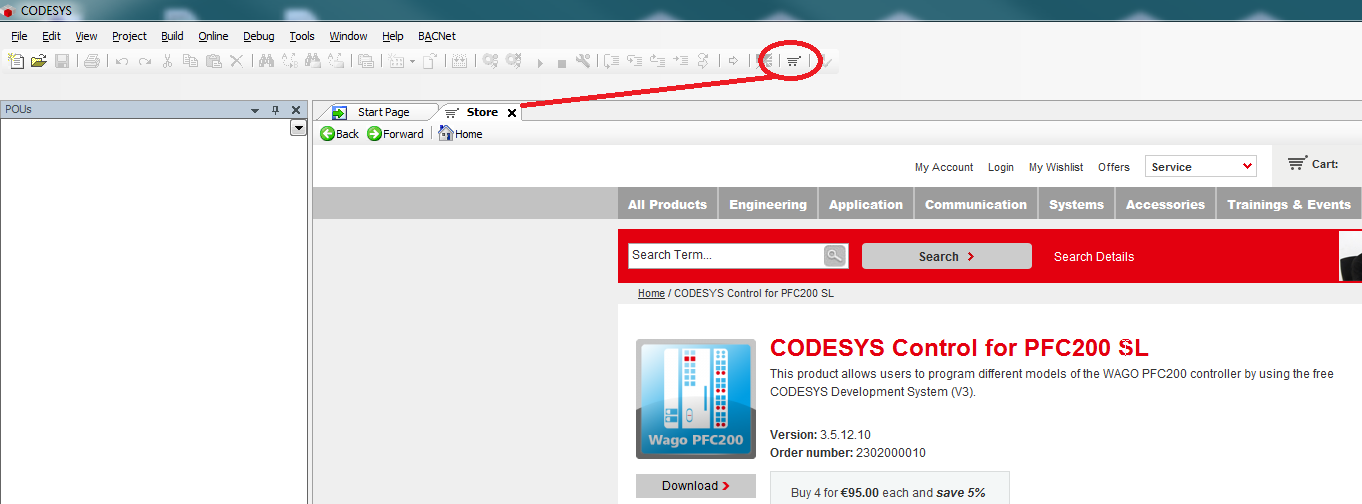
Task: Click the Home icon in browser bar
Action: pos(446,134)
